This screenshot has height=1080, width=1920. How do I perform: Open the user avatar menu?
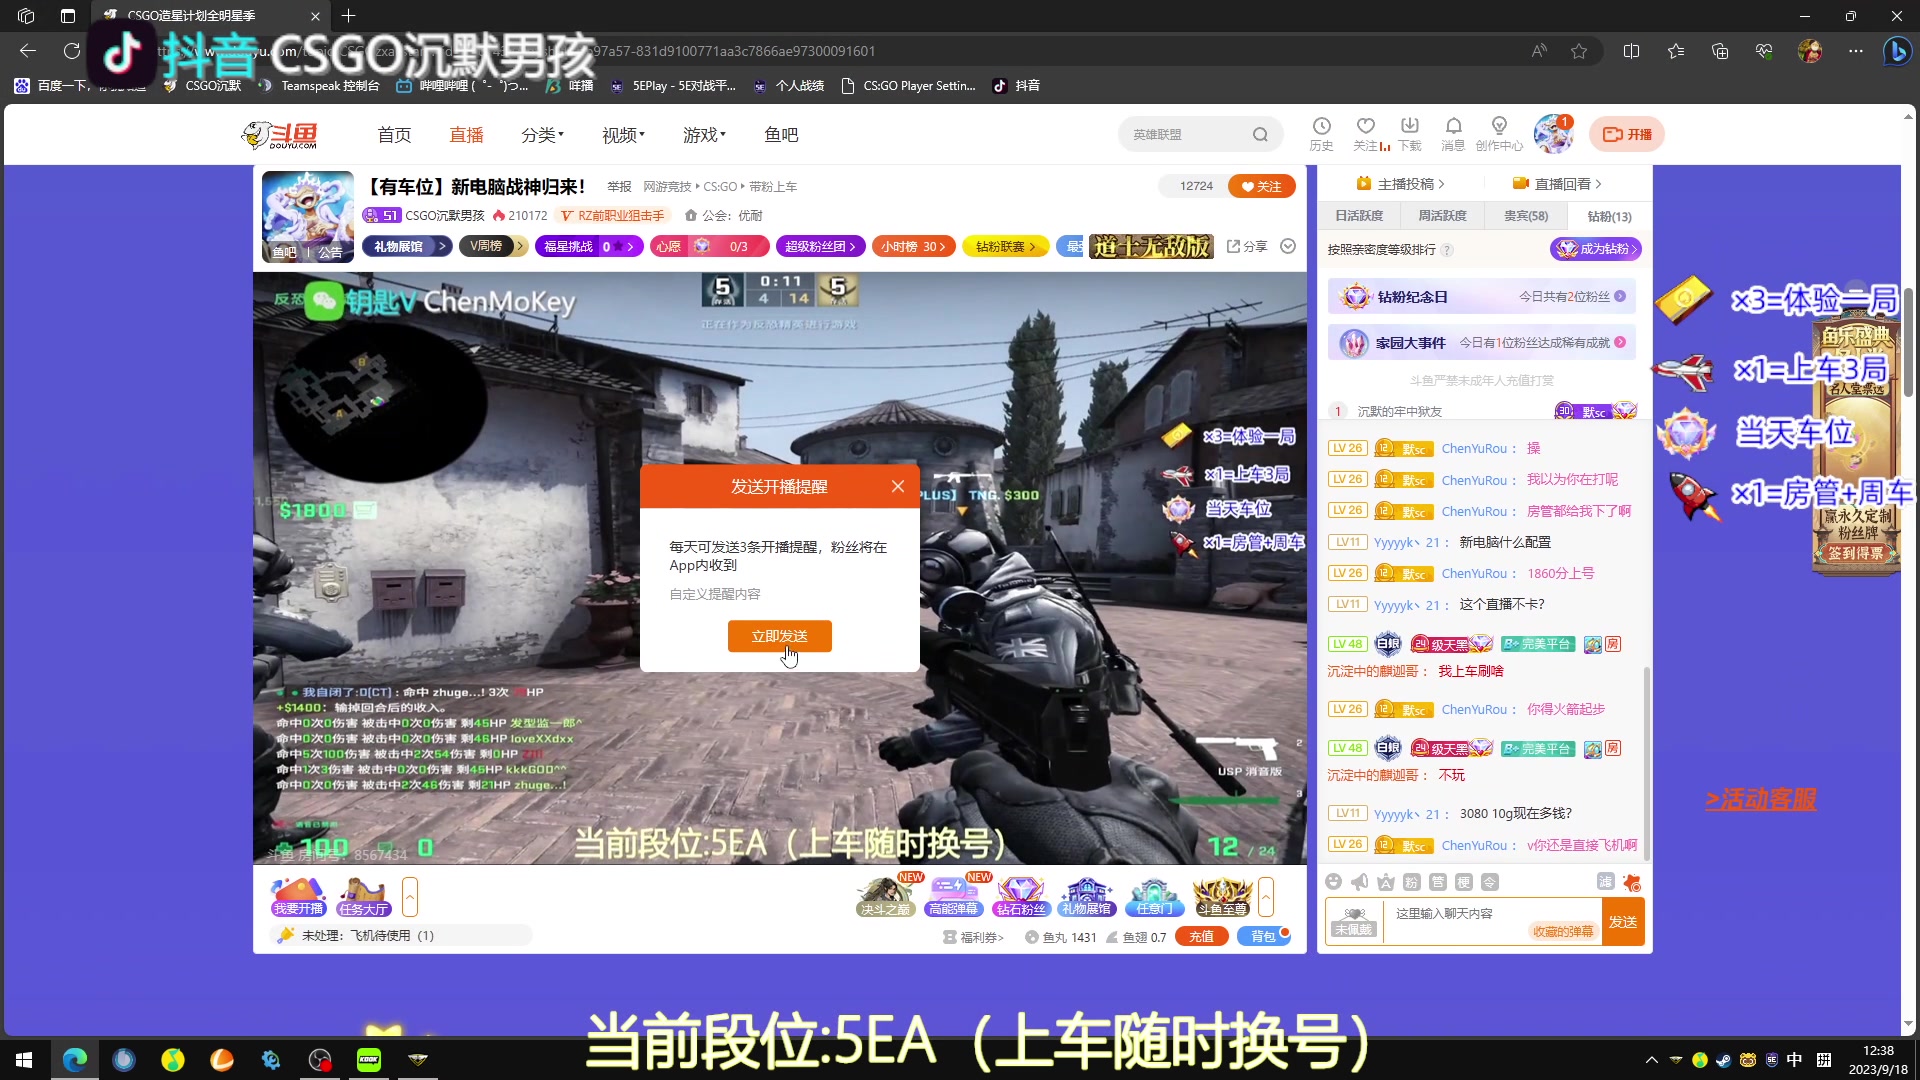[1553, 134]
